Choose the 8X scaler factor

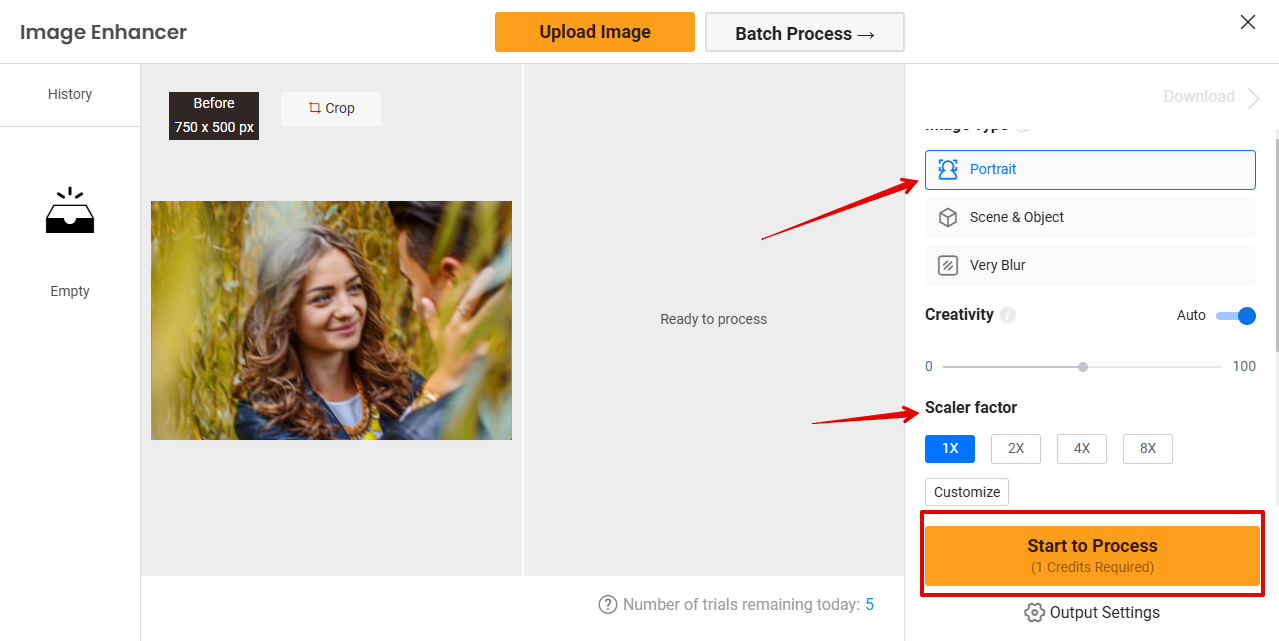coord(1147,448)
